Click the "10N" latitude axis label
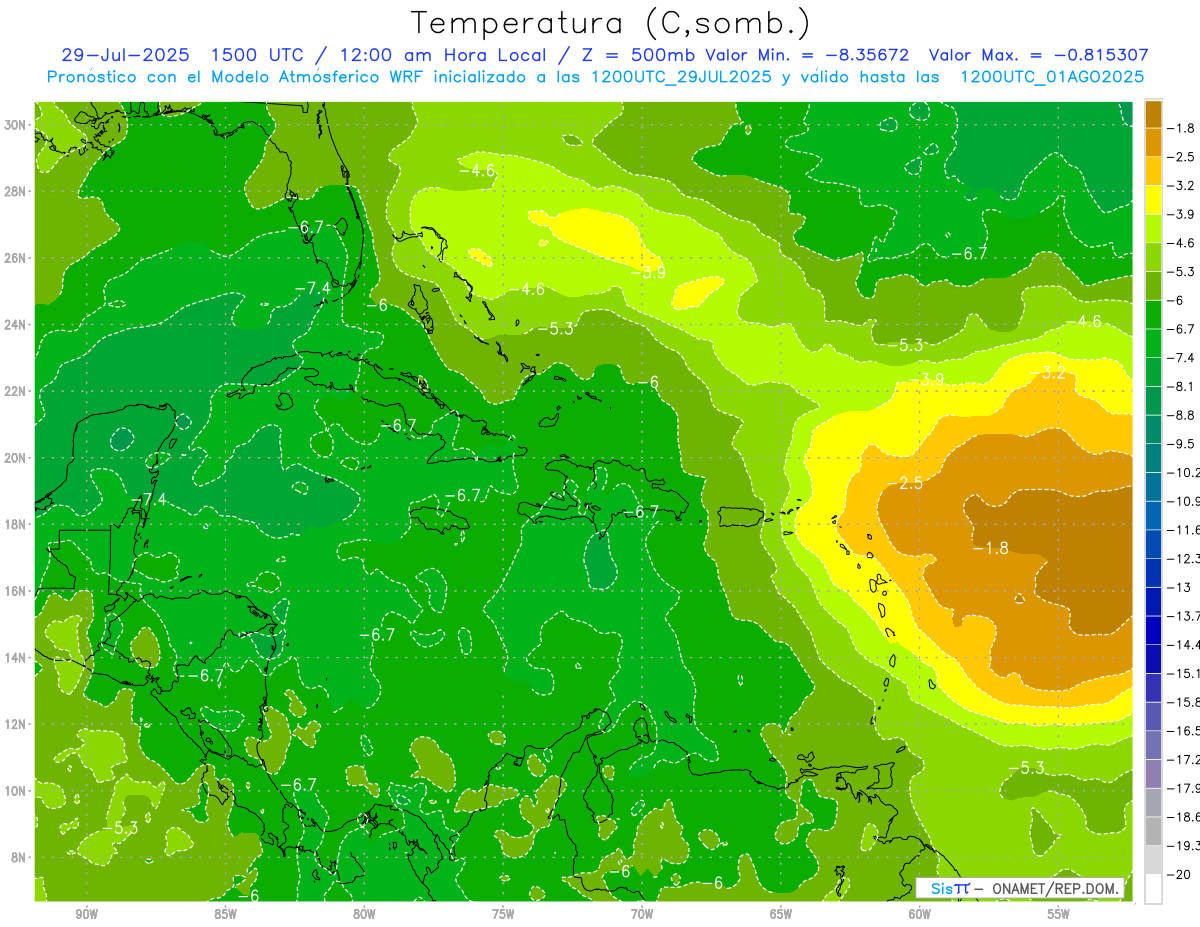 tap(17, 791)
